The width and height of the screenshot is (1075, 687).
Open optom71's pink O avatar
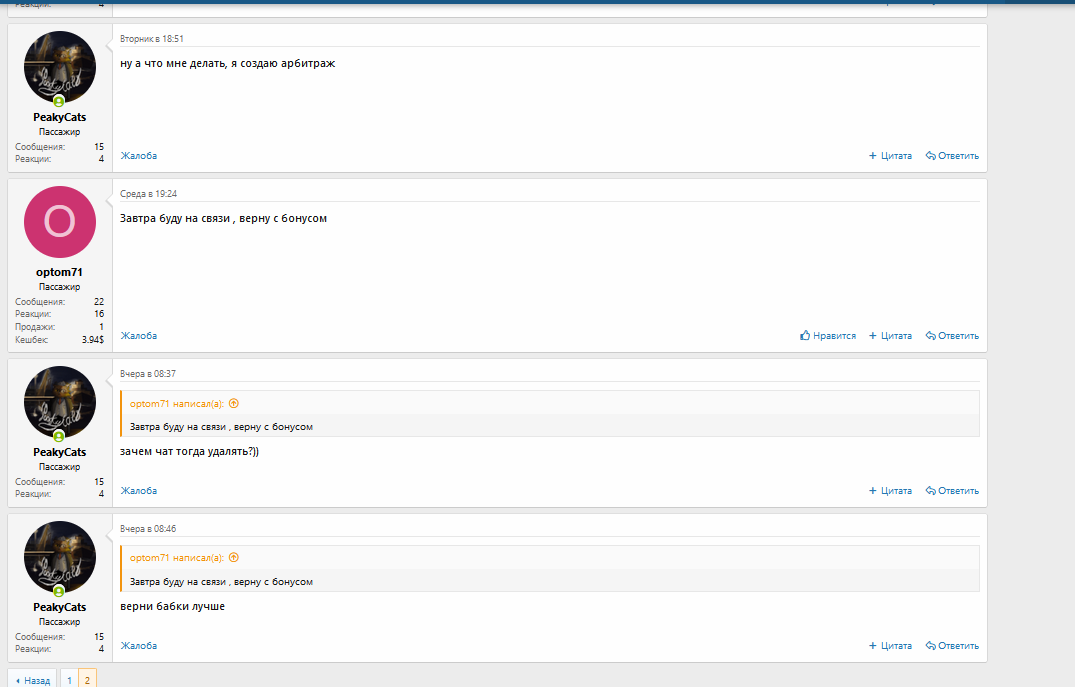click(60, 222)
